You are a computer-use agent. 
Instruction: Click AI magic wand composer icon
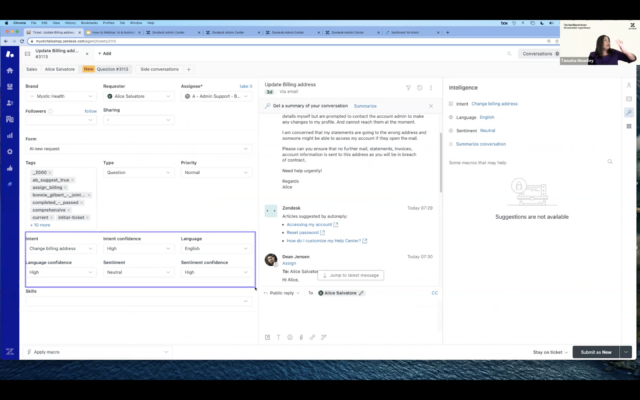324,337
